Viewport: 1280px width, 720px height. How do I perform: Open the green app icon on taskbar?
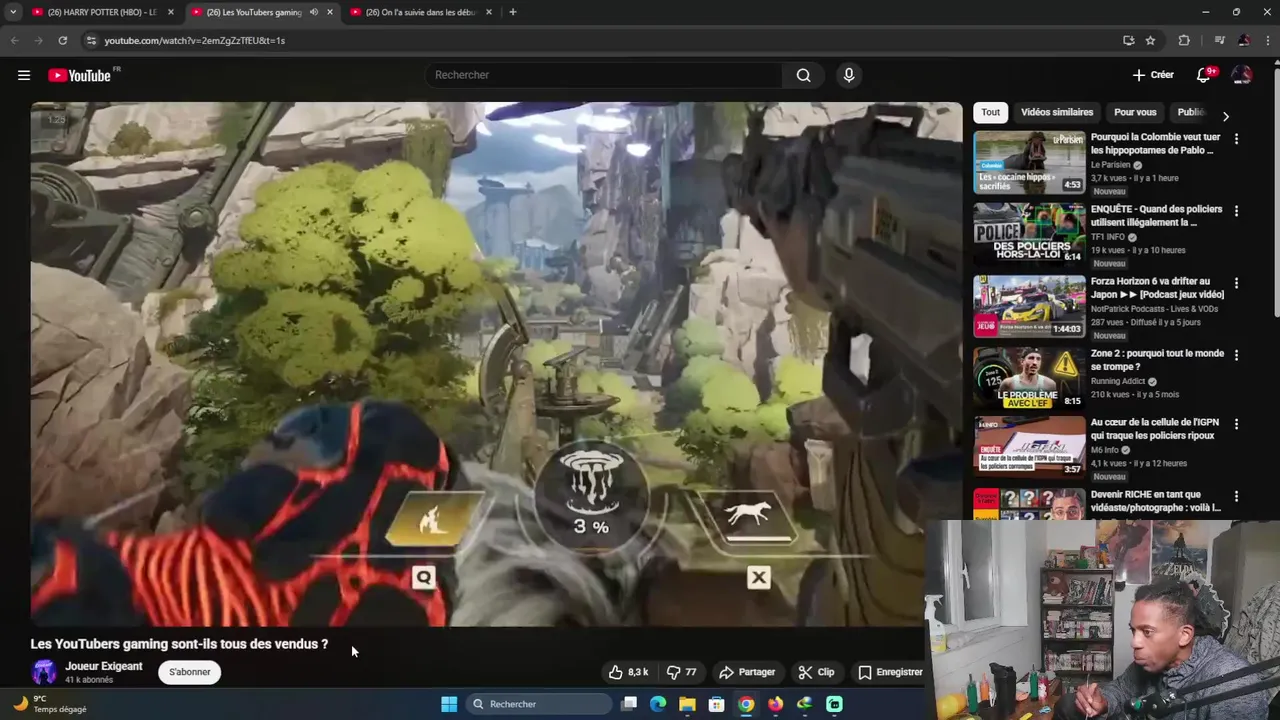(834, 704)
